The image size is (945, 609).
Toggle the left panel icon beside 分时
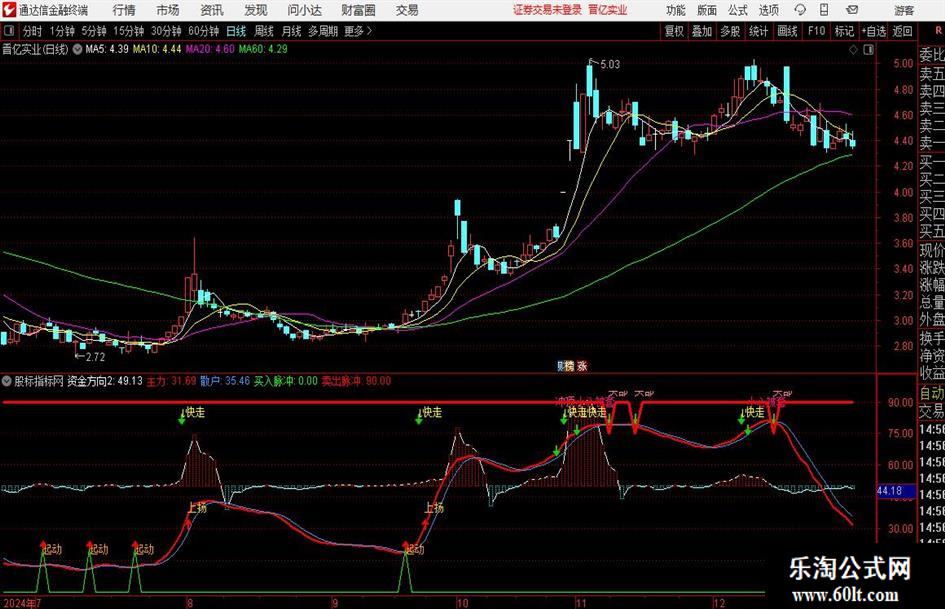tap(9, 31)
